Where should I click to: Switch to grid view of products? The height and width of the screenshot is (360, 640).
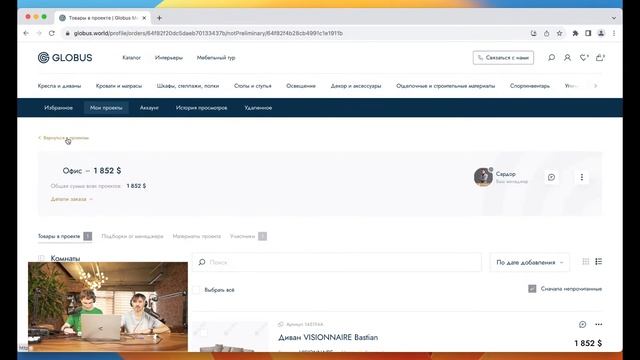[586, 262]
